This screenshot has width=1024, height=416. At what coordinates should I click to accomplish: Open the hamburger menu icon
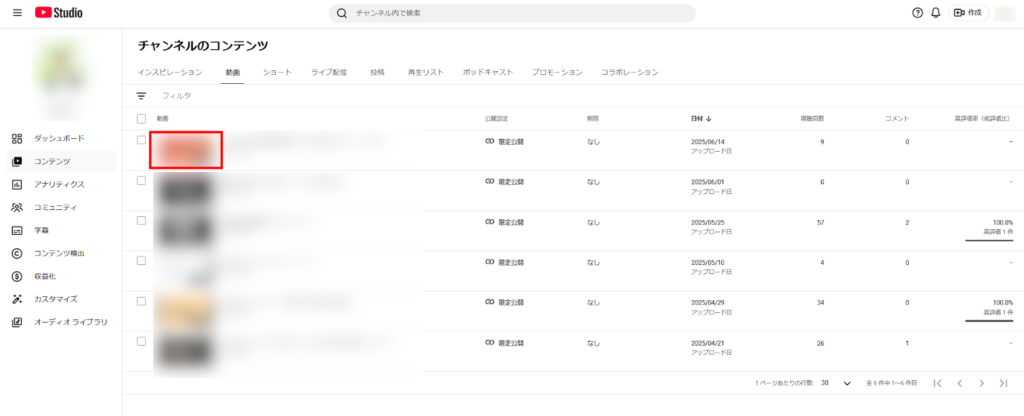[16, 13]
